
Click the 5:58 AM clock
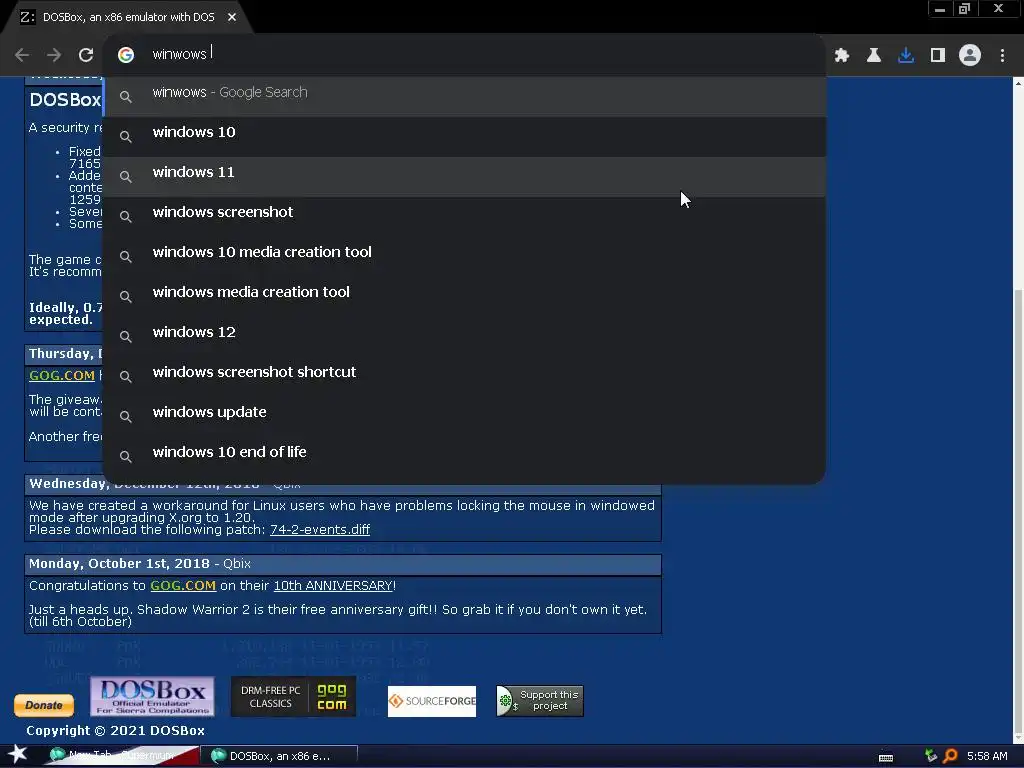(987, 756)
